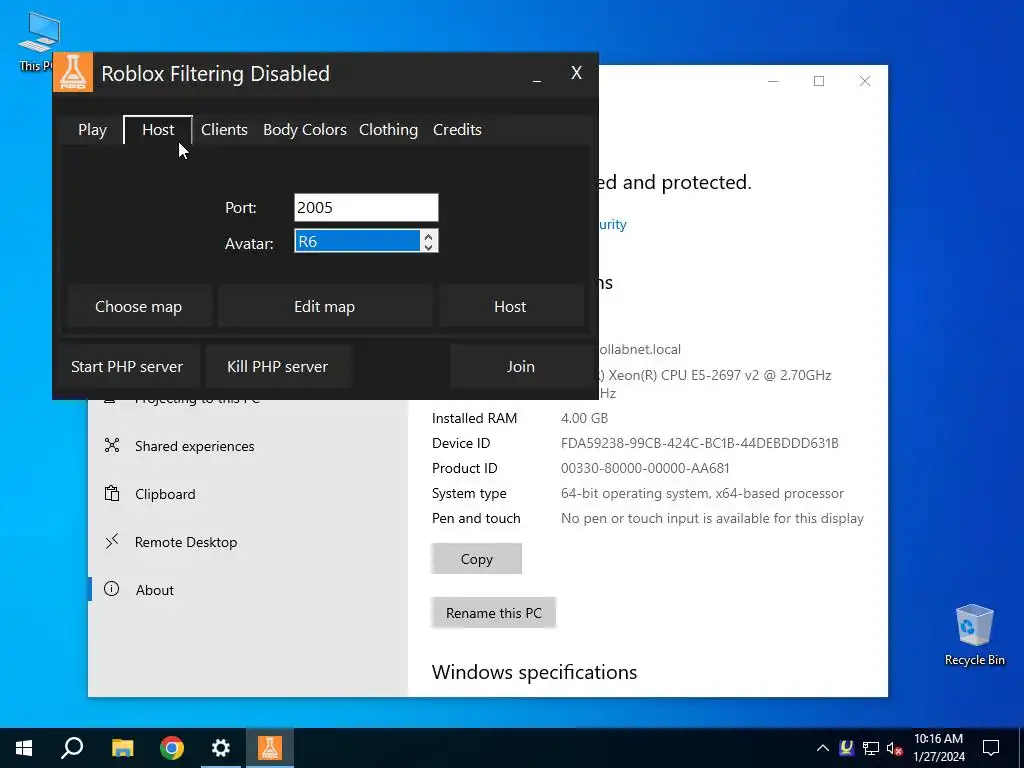
Task: Click the Remote Desktop icon
Action: tap(112, 541)
